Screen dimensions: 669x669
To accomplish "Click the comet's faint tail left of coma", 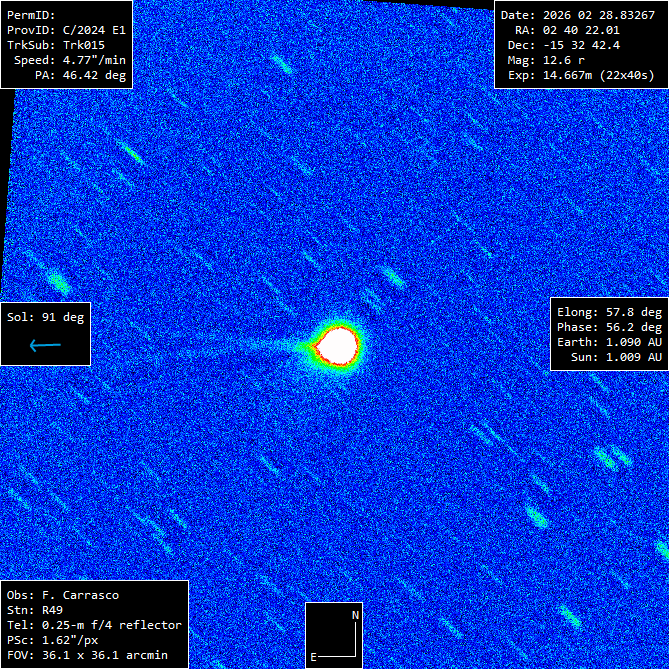I will [x=265, y=346].
